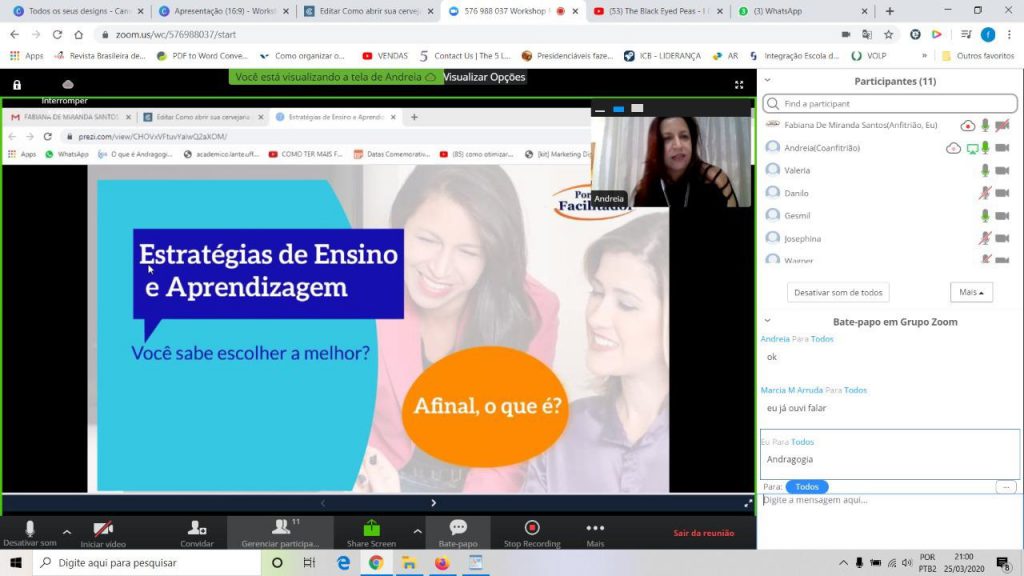1024x576 pixels.
Task: Open the Mais dropdown under participants list
Action: click(971, 292)
